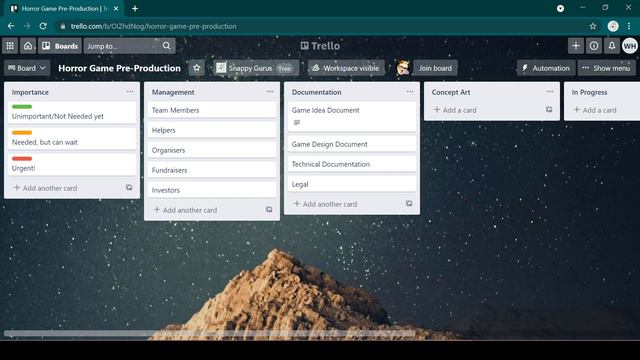Screen dimensions: 640x360
Task: Create from template icon in Management list
Action: 269,209
